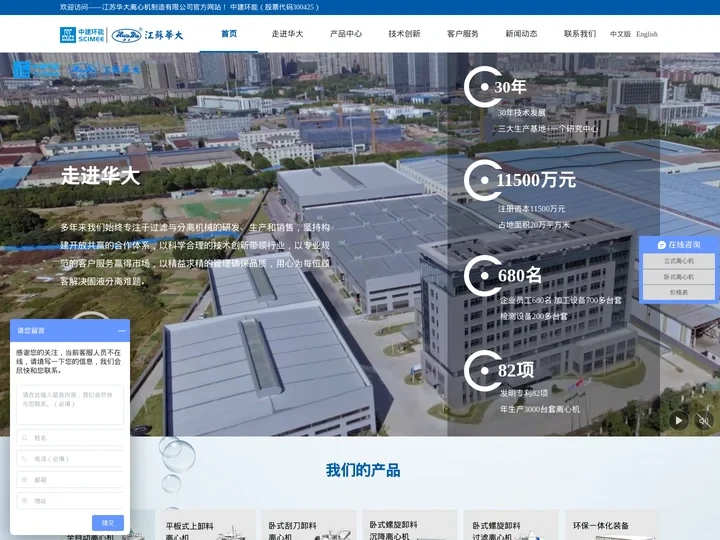720x540 pixels.
Task: Click the 检测设备200多台套 text
Action: [534, 316]
